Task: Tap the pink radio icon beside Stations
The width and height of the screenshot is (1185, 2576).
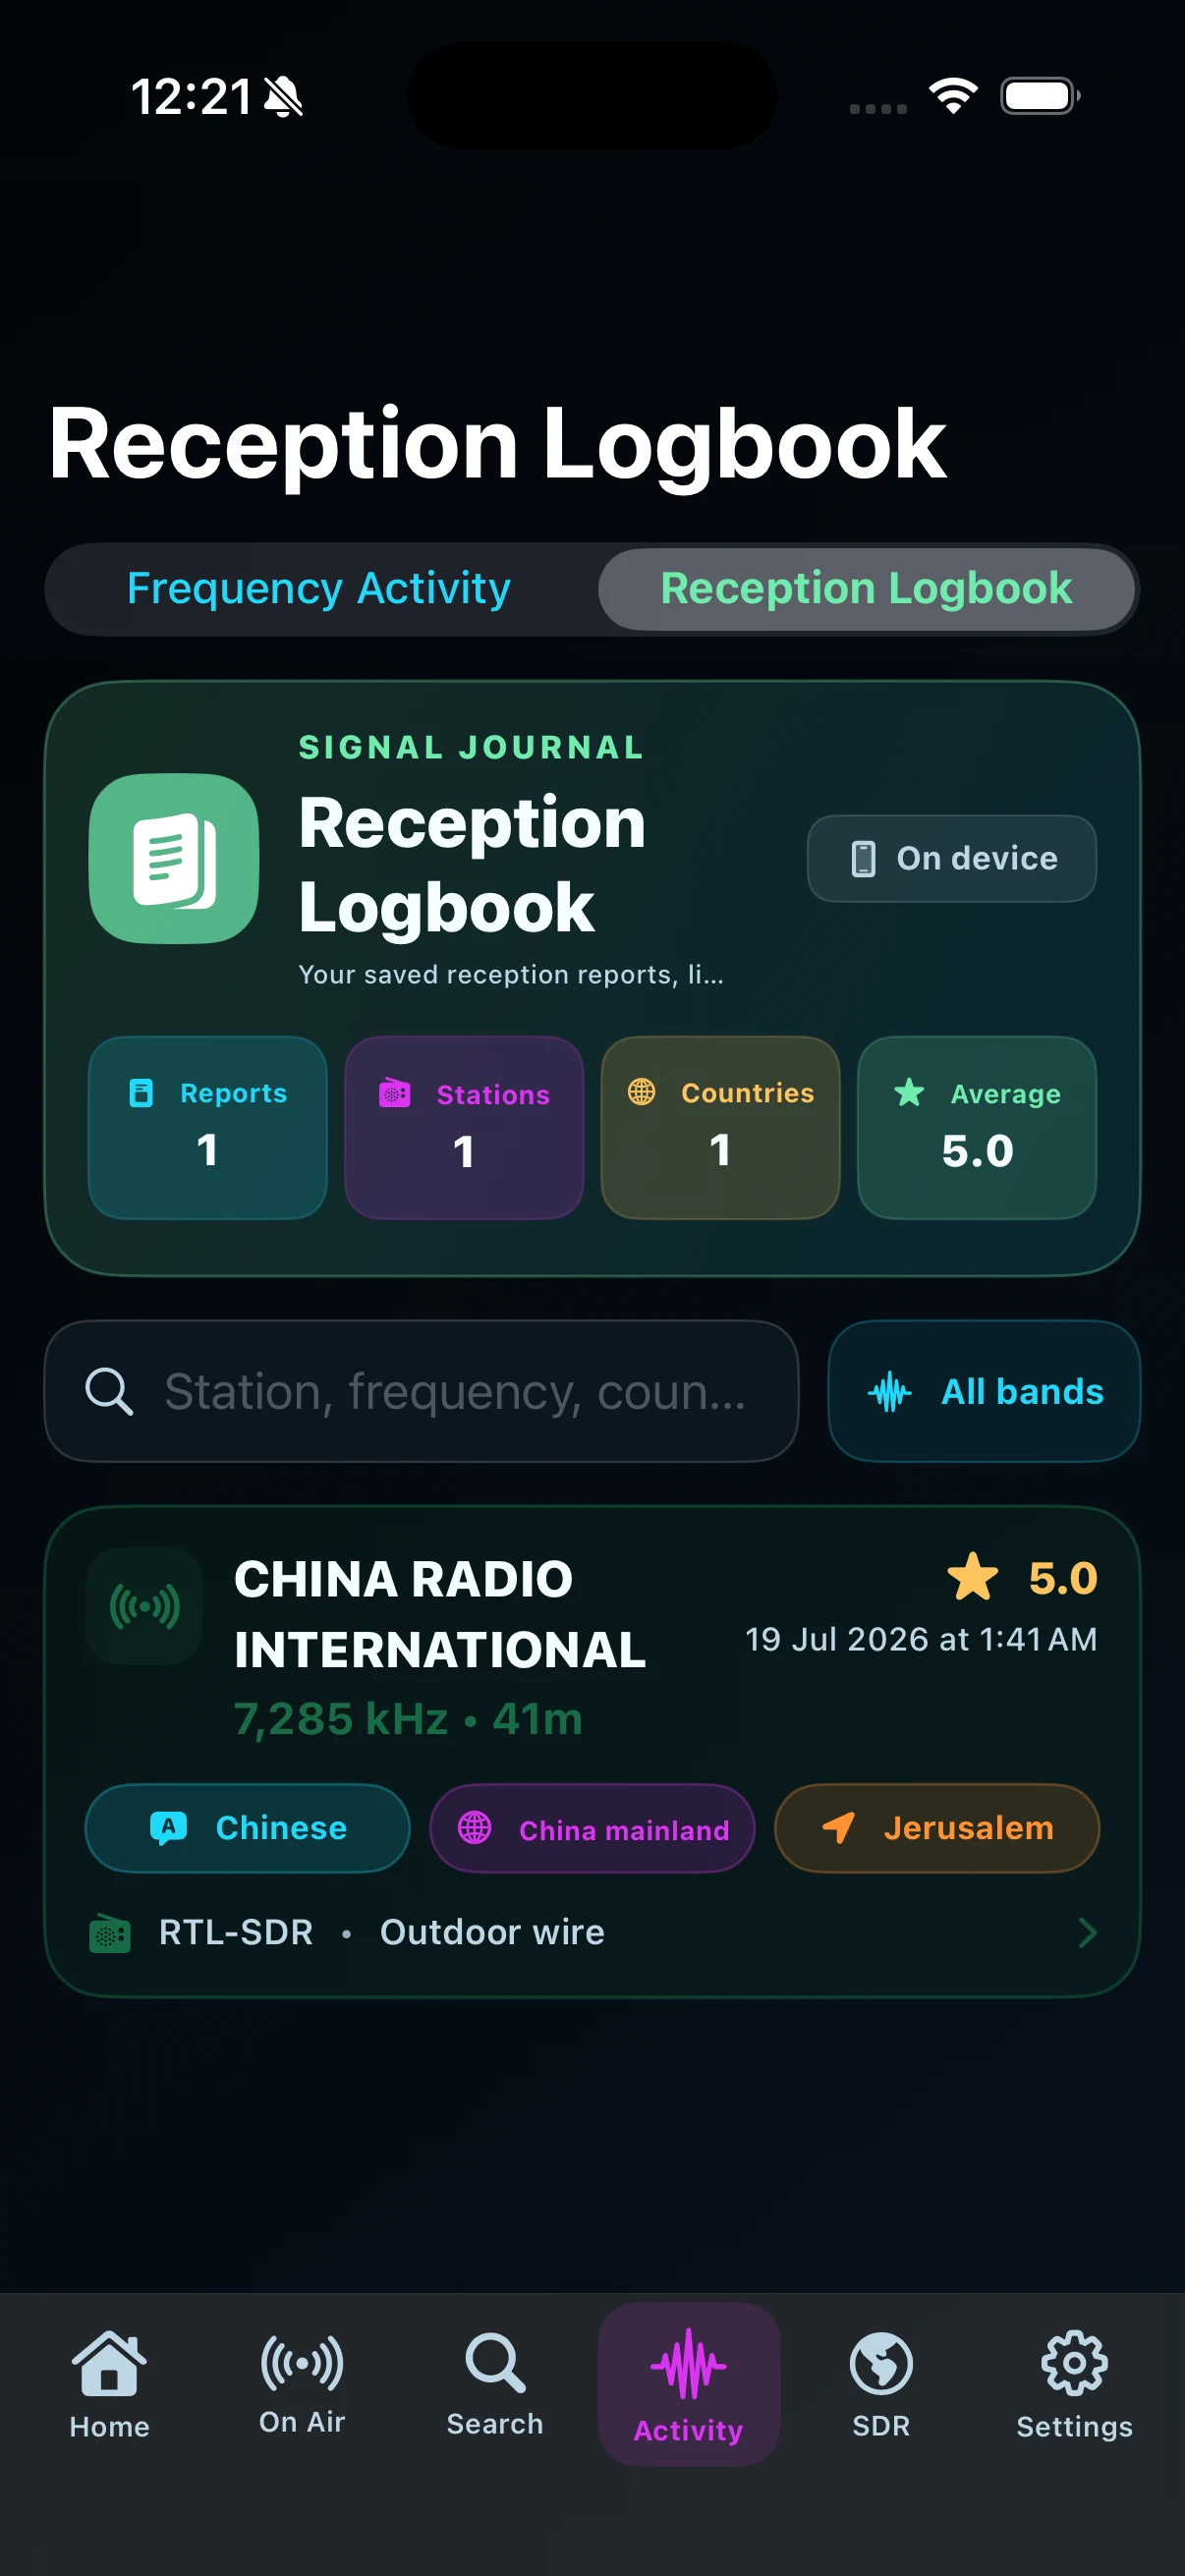Action: click(395, 1093)
